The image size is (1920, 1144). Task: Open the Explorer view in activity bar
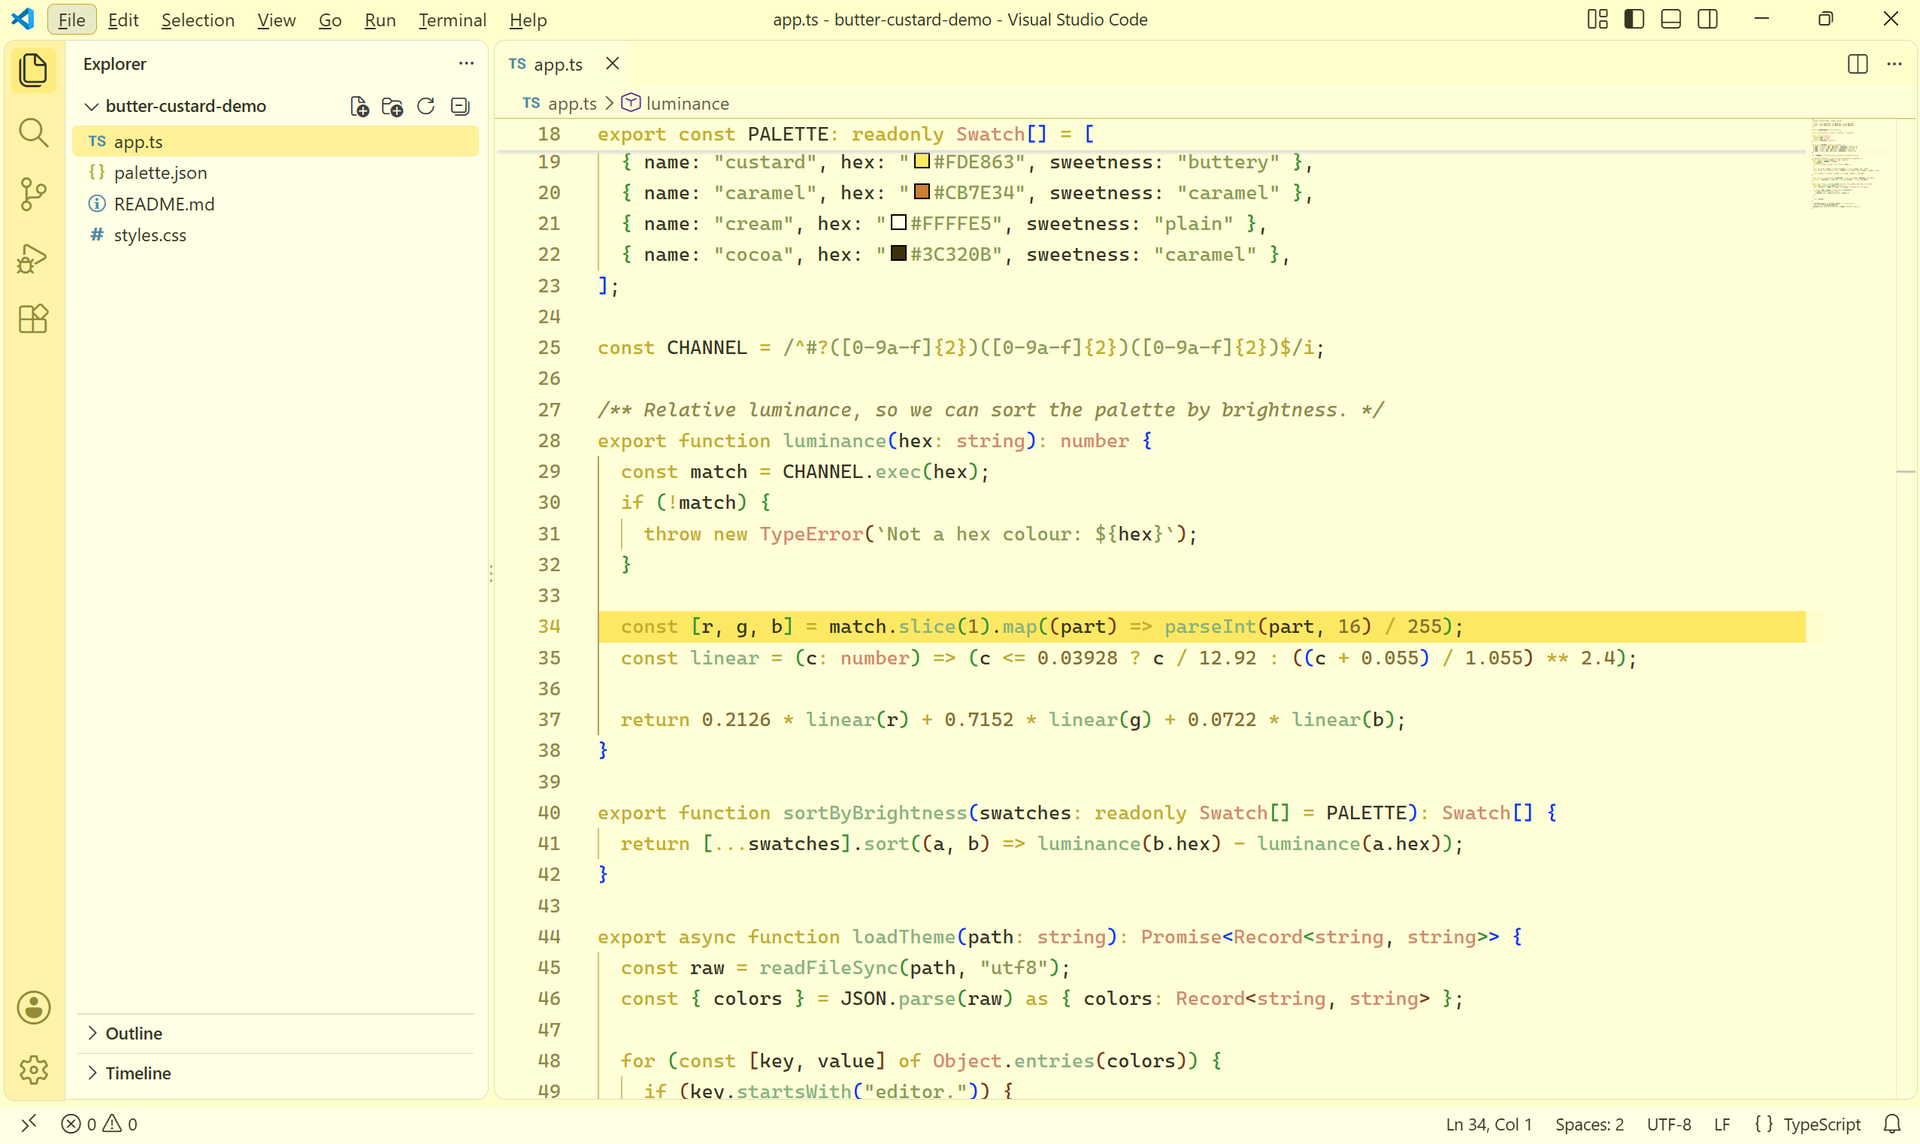coord(34,70)
